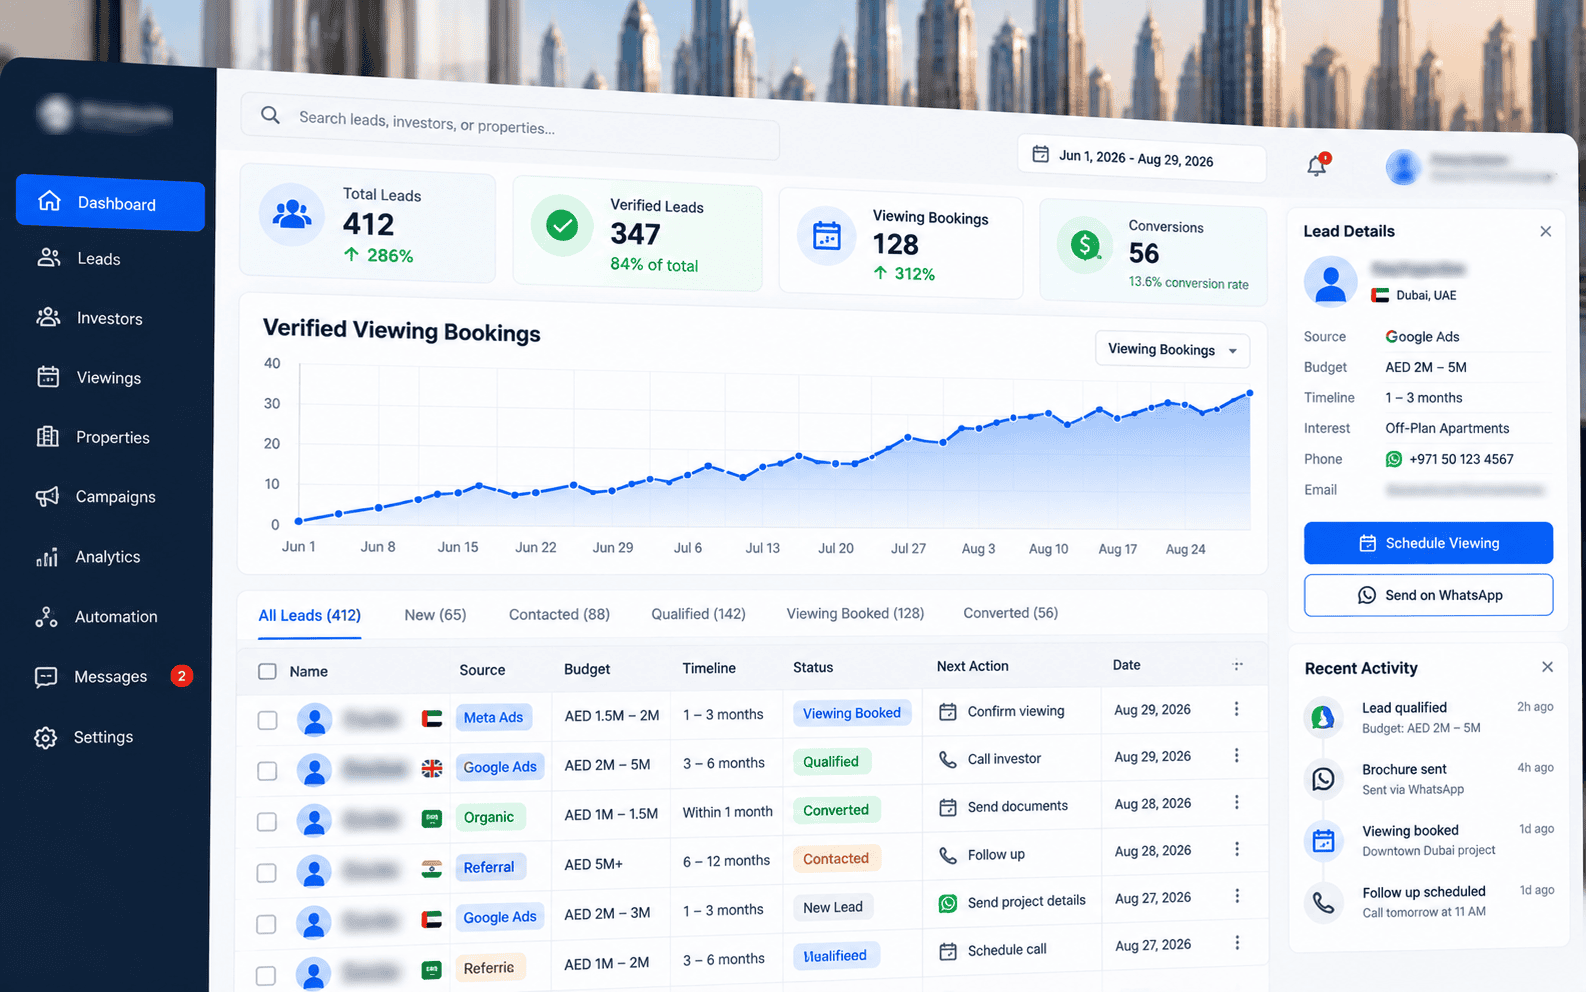Click the Send on WhatsApp button
This screenshot has height=992, width=1586.
[x=1428, y=595]
